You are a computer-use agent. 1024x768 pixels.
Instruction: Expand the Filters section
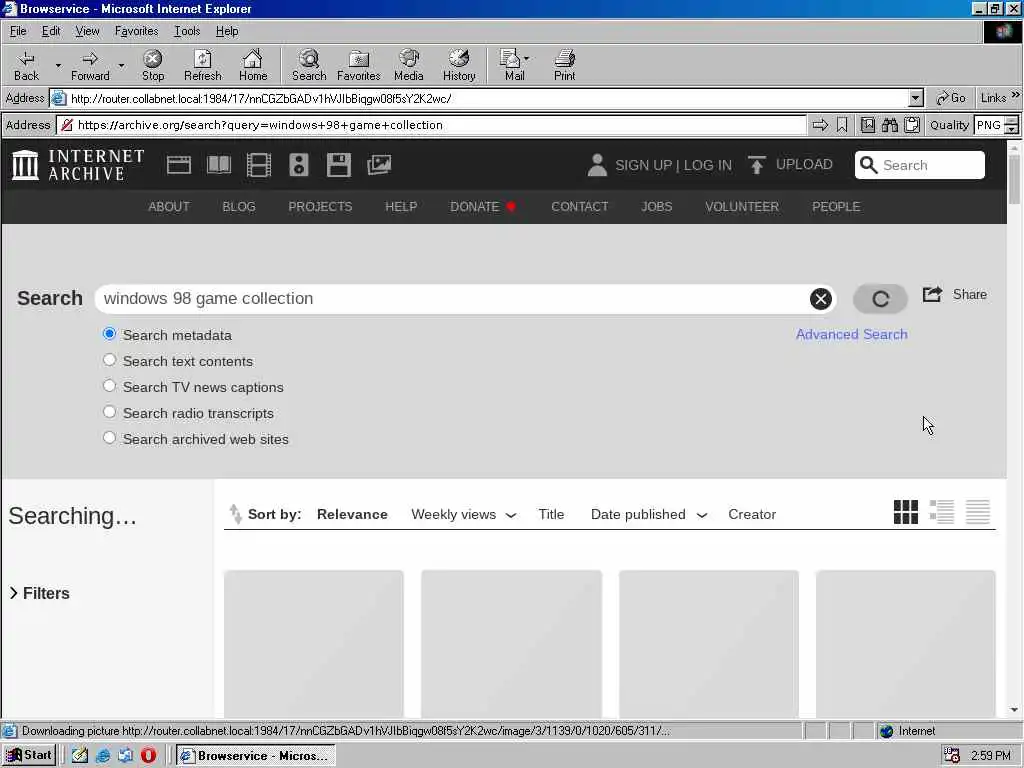(40, 593)
